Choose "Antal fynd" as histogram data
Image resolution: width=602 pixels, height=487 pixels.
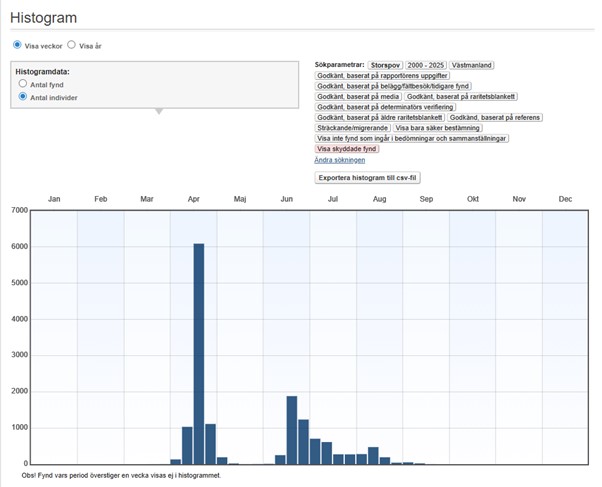point(23,85)
